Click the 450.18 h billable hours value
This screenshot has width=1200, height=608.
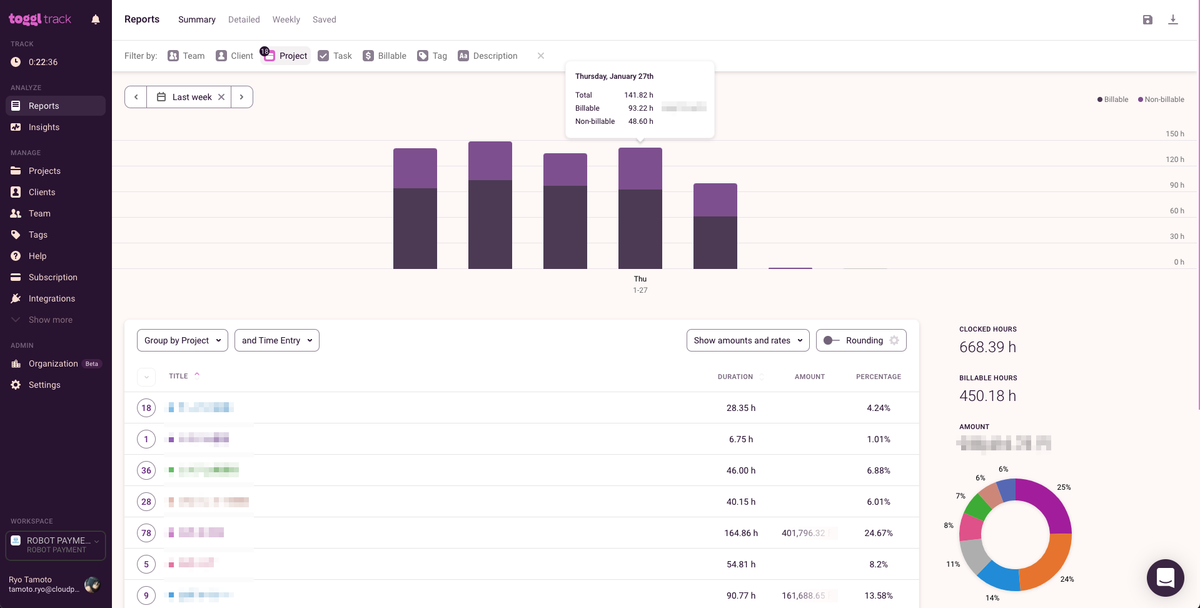click(x=988, y=396)
